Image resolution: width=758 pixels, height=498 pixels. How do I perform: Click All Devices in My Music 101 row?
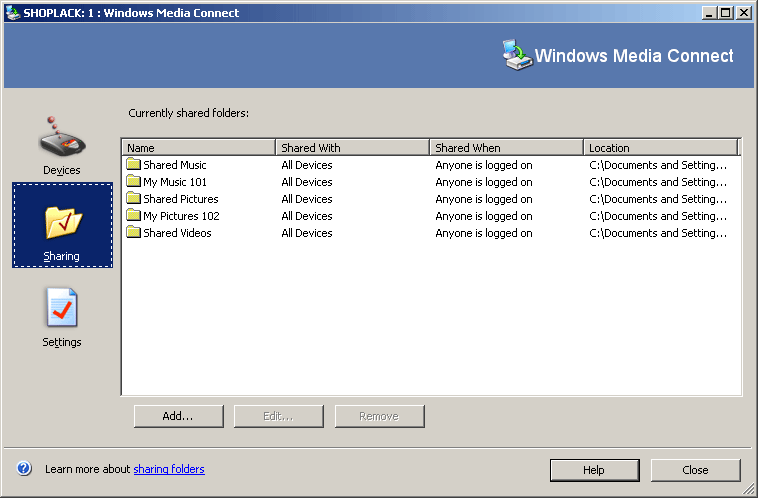[307, 182]
